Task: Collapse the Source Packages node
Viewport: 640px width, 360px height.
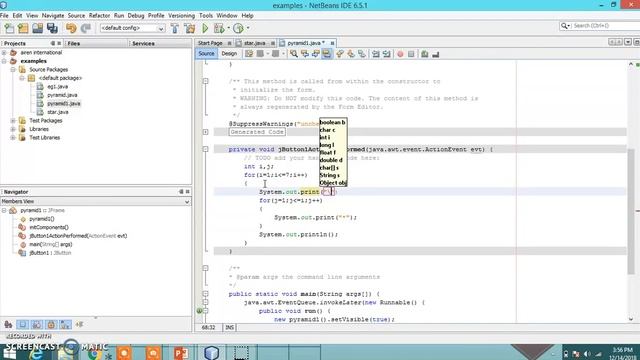Action: [13, 70]
